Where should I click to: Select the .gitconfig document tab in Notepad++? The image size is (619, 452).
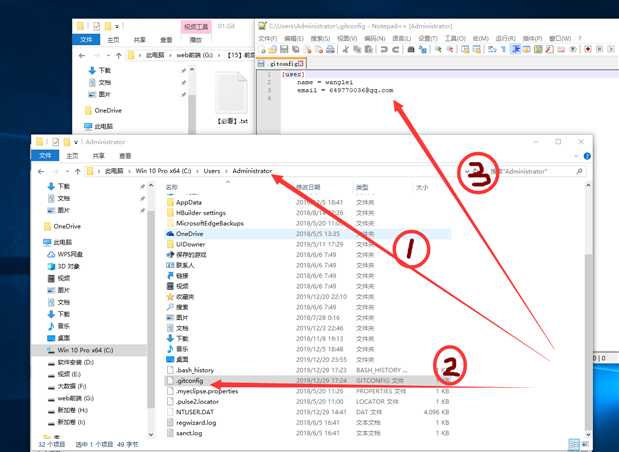281,63
